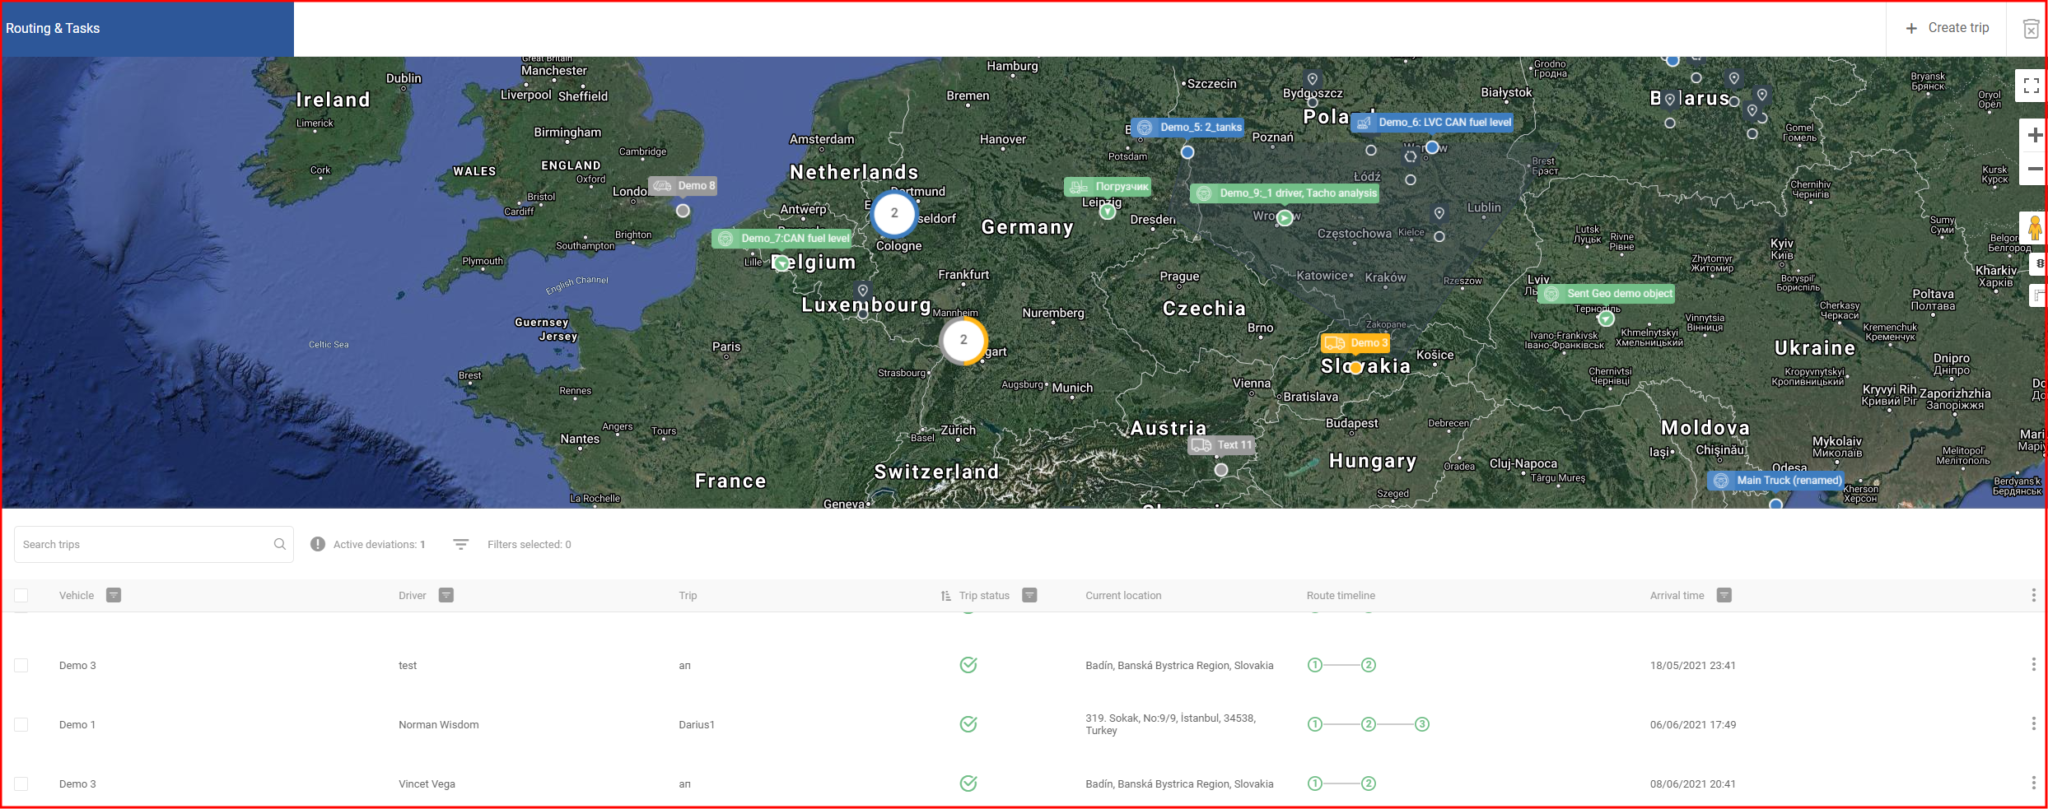Toggle fullscreen map view
The width and height of the screenshot is (2048, 809).
(x=2031, y=86)
